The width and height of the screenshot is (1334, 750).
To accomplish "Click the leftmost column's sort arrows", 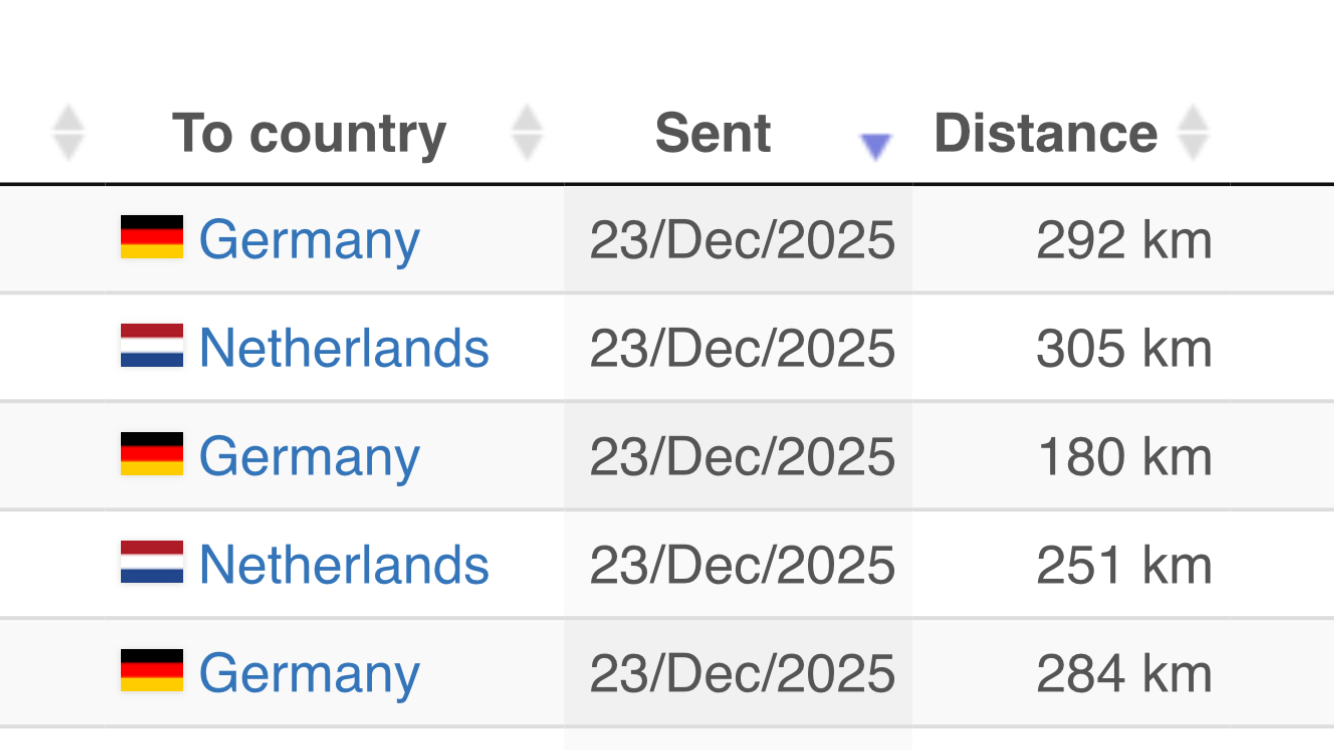I will coord(68,133).
